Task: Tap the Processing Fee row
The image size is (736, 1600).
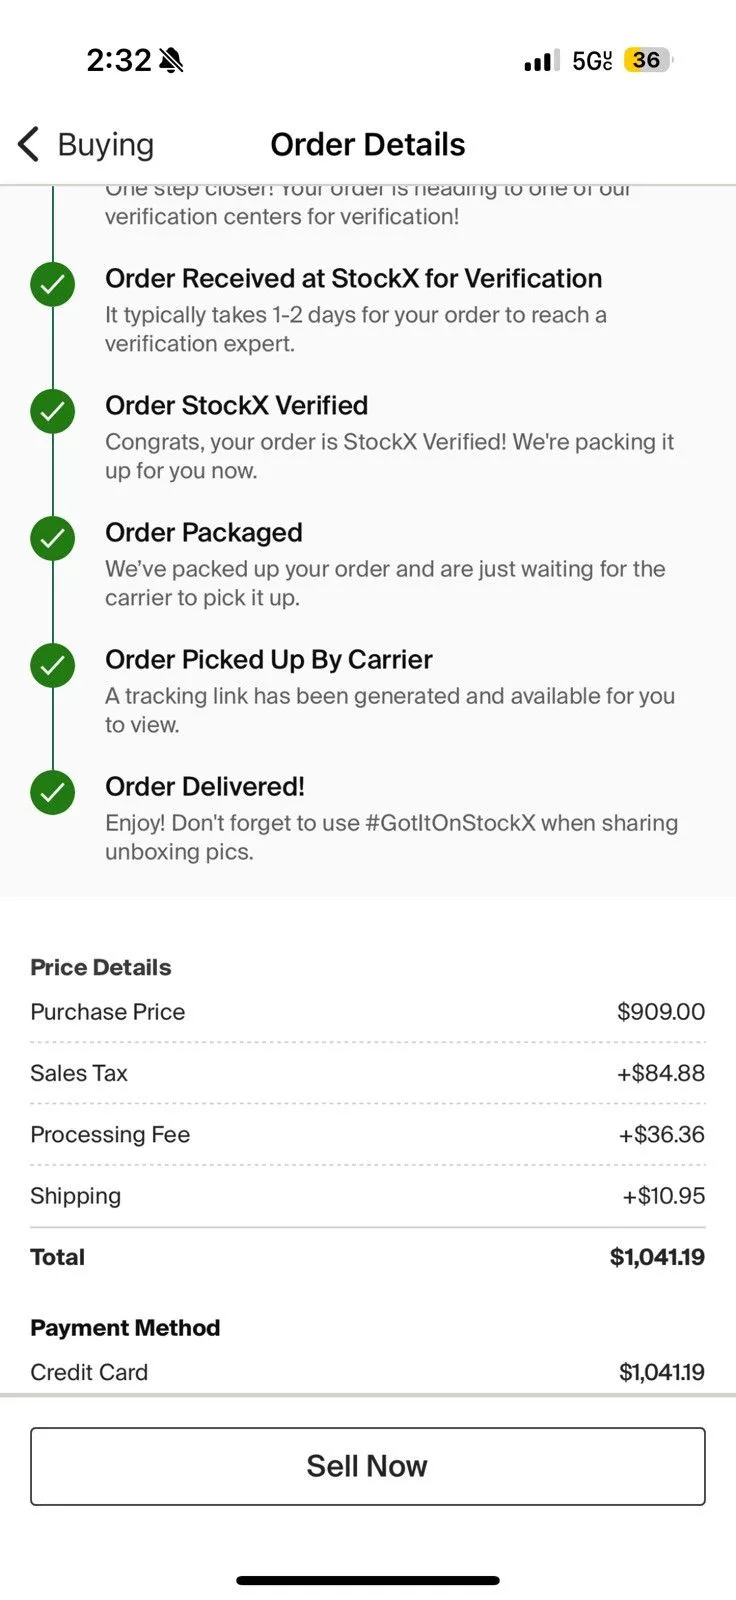Action: (x=368, y=1135)
